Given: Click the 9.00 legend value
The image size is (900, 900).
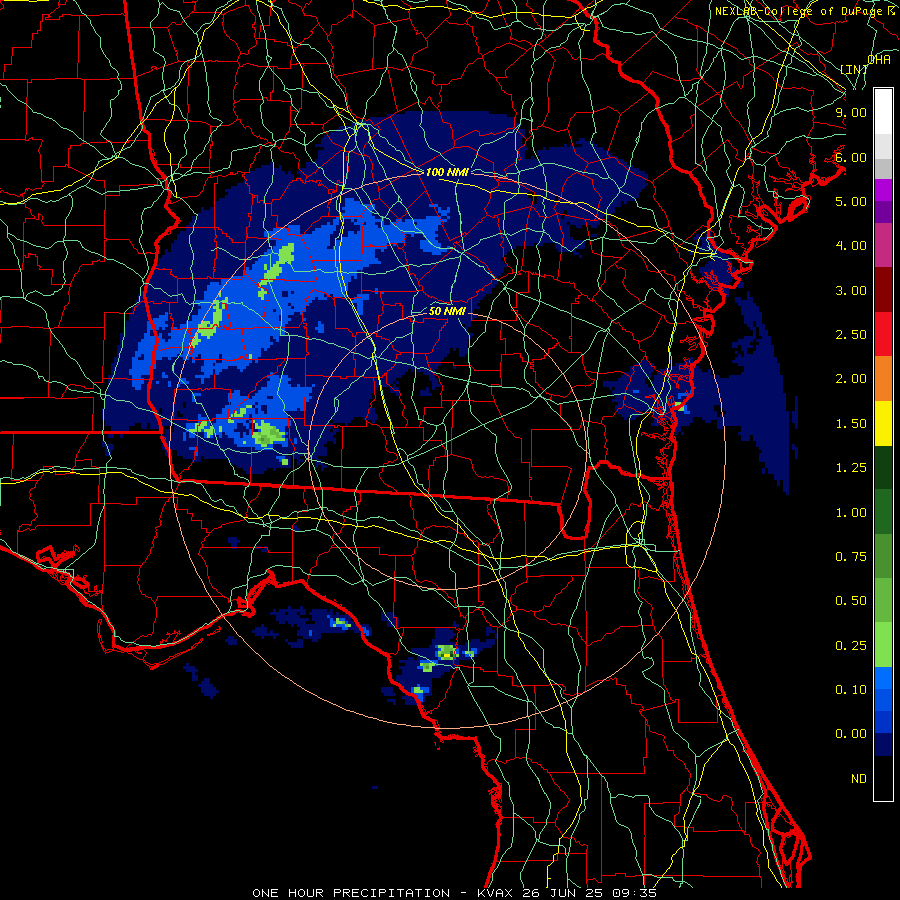Looking at the screenshot, I should tap(851, 112).
